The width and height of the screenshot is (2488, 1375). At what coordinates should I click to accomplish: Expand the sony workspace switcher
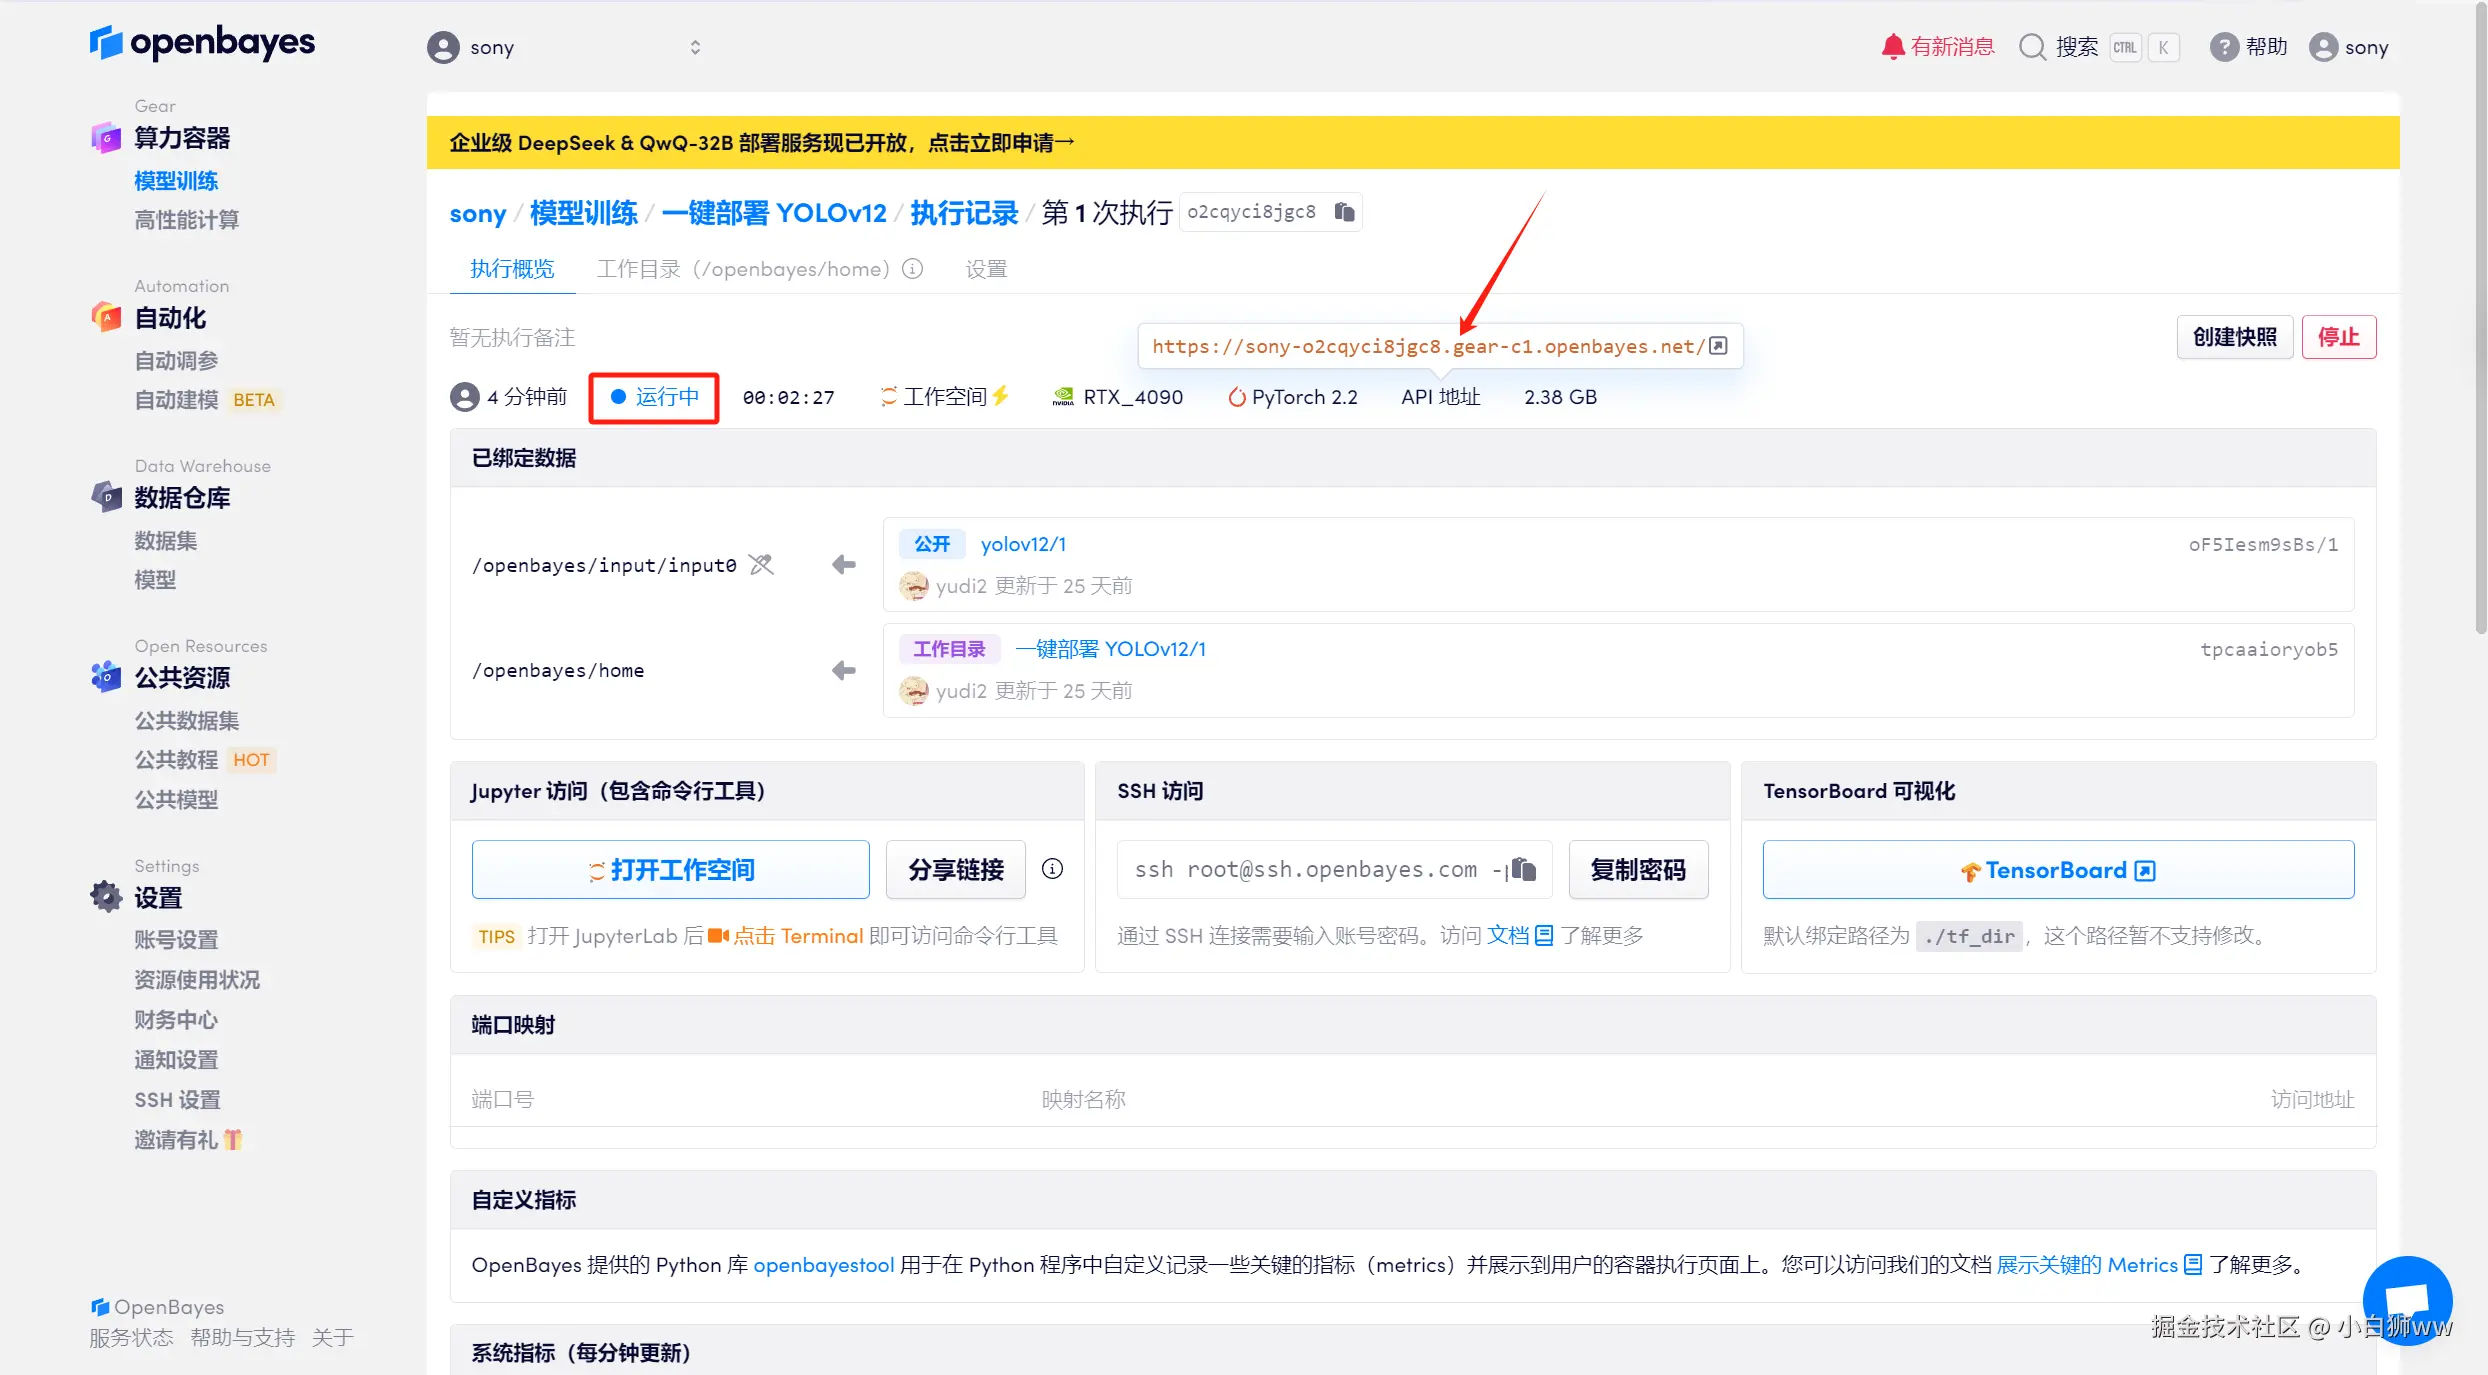695,47
